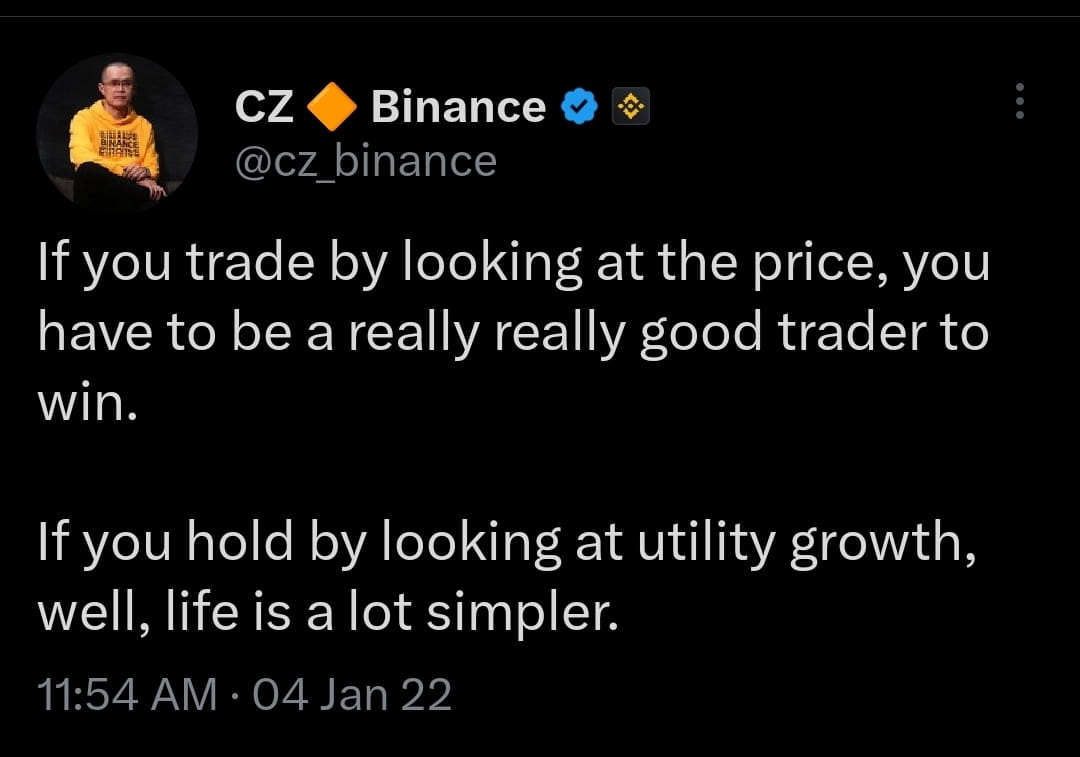Click the dot separator between time and date
This screenshot has width=1080, height=757.
pyautogui.click(x=235, y=694)
